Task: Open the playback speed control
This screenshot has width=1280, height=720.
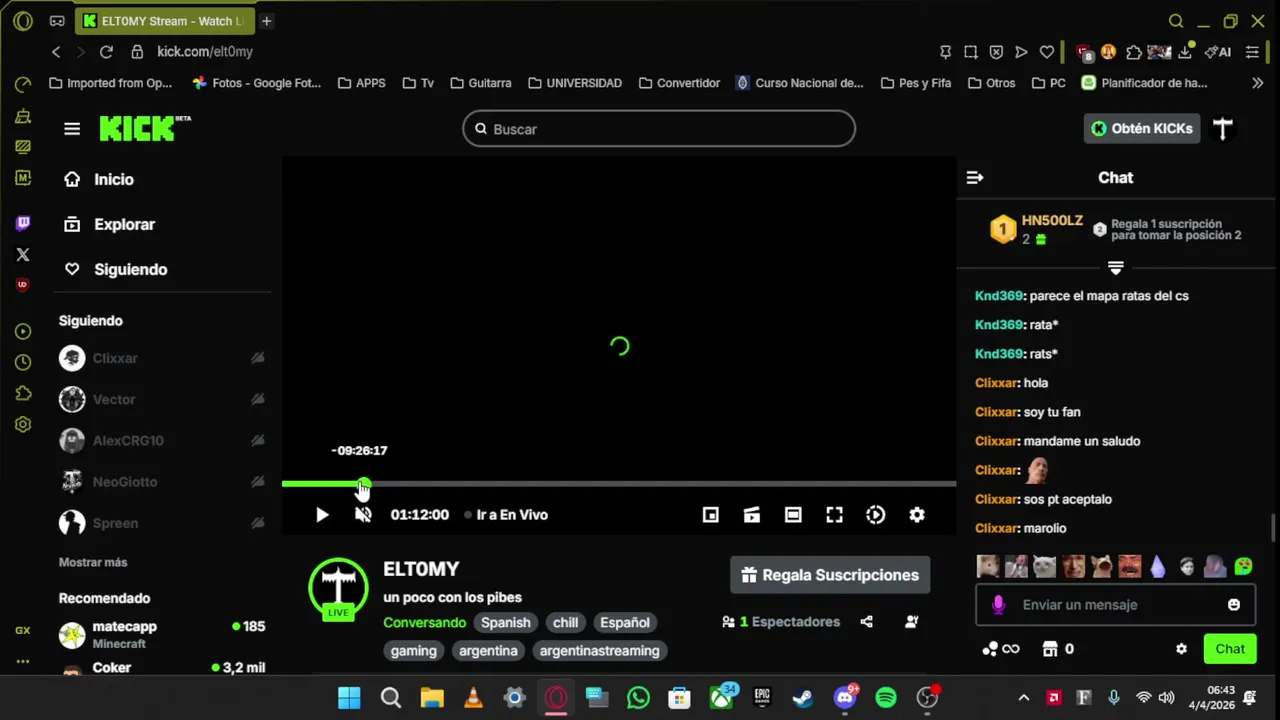Action: [876, 515]
